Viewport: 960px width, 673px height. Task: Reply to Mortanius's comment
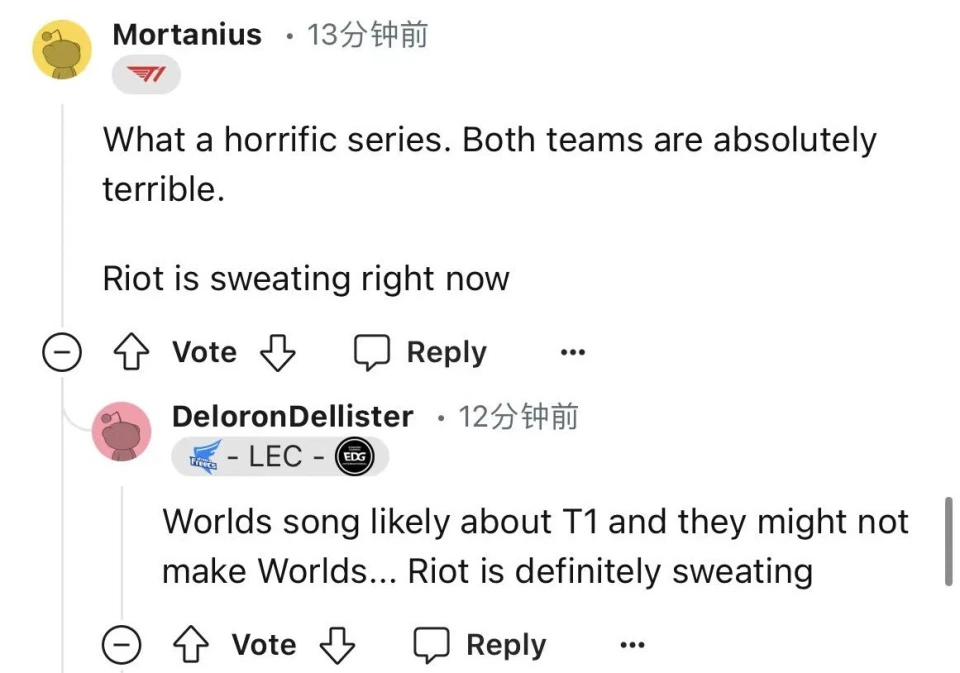pyautogui.click(x=420, y=353)
